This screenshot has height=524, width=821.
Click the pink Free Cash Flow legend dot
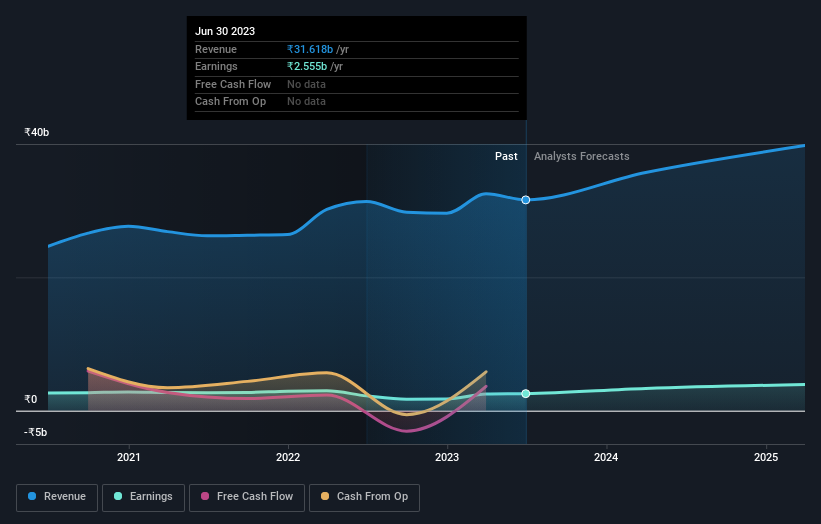tap(205, 496)
